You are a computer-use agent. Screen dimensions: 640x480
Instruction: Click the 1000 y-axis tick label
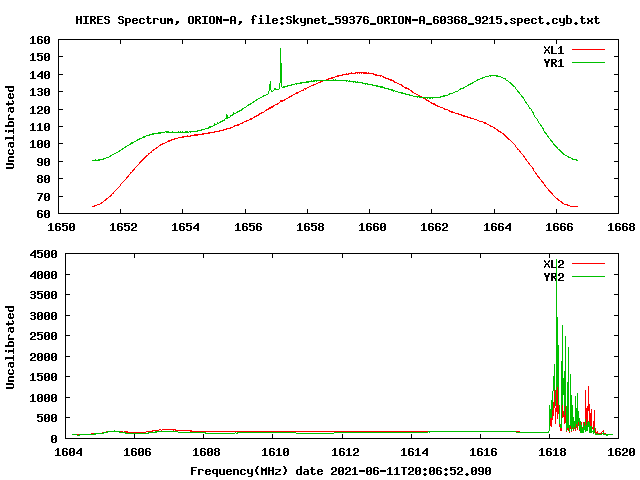[43, 398]
